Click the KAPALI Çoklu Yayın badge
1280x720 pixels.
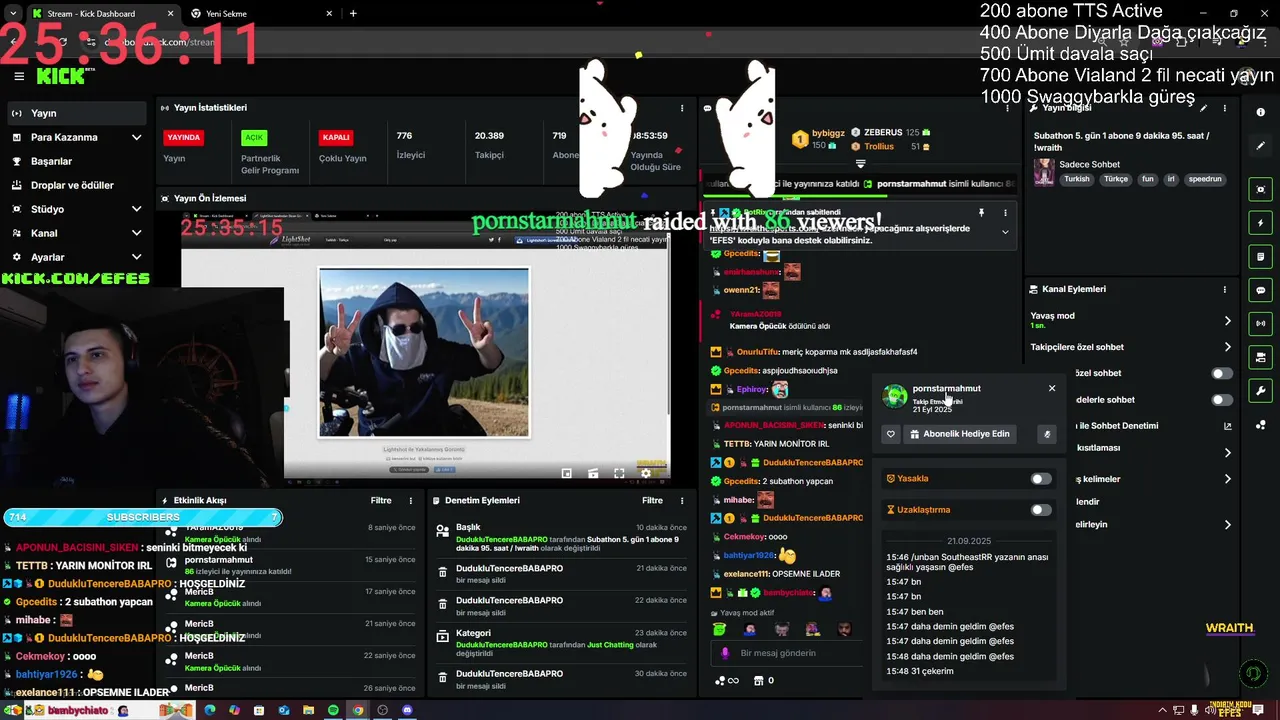click(336, 138)
